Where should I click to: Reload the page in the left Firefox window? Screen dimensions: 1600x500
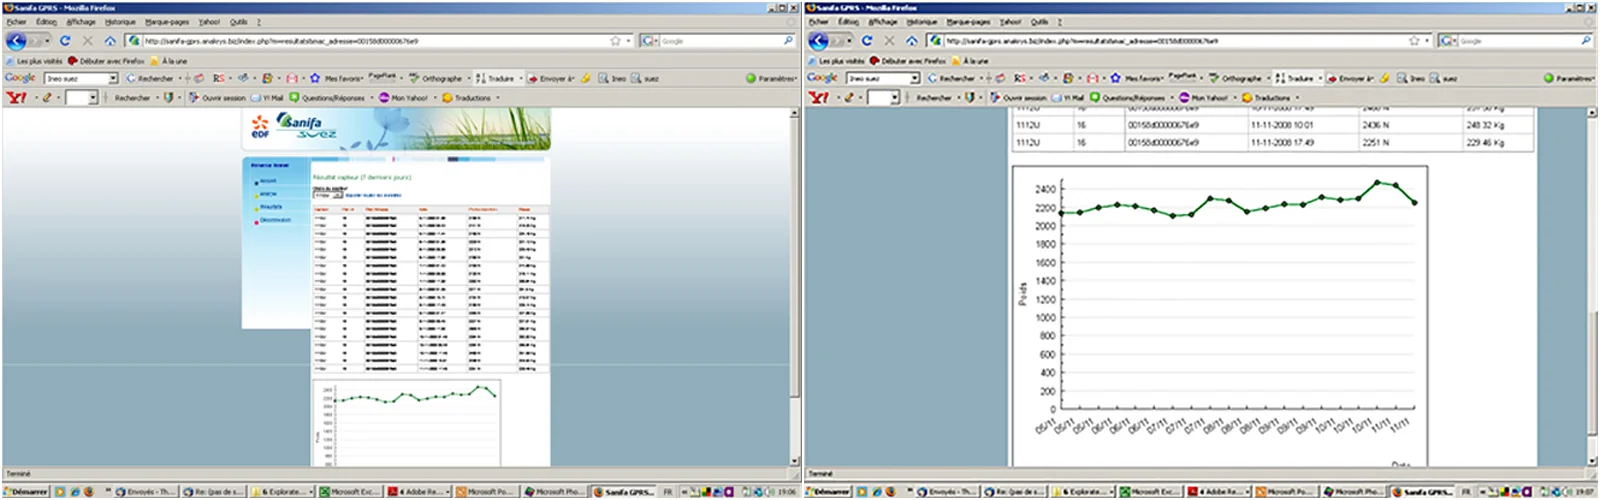point(65,41)
